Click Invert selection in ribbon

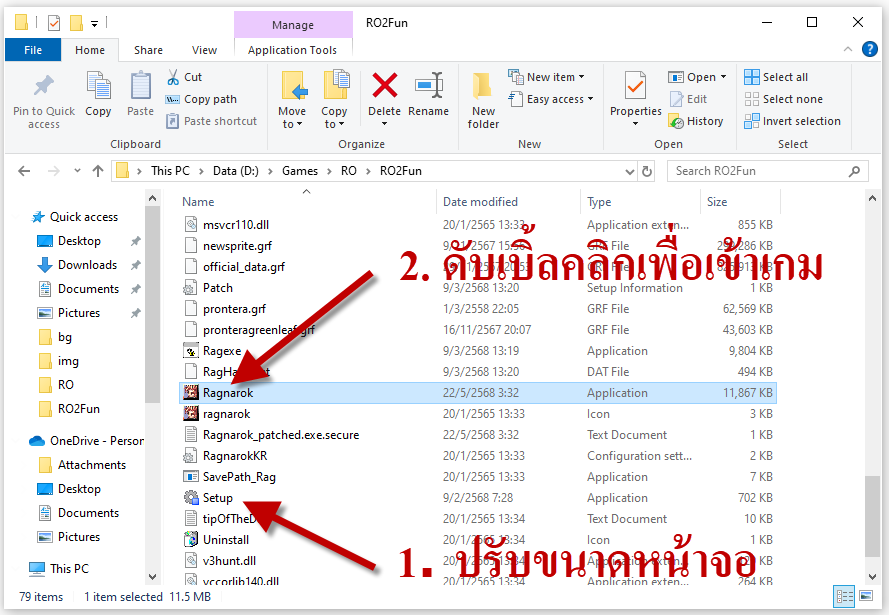point(793,121)
